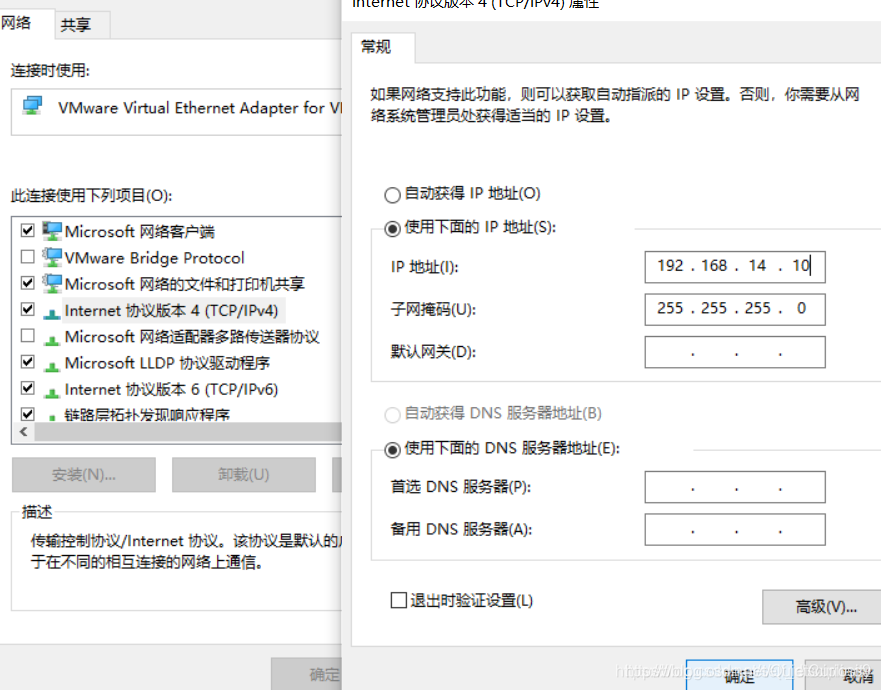Check the VMware Bridge Protocol checkbox
The image size is (881, 690).
pyautogui.click(x=27, y=256)
